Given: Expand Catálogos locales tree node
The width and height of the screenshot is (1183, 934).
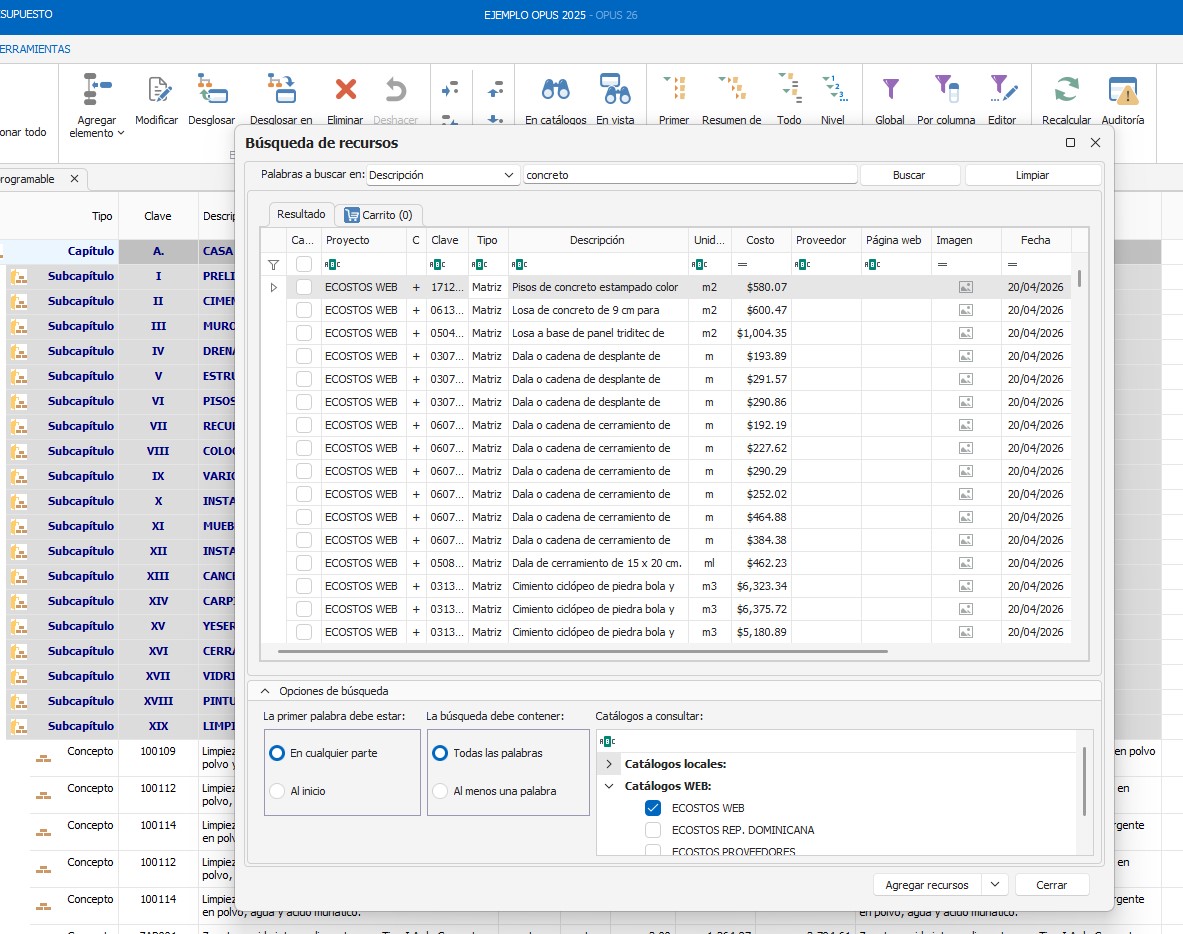Looking at the screenshot, I should (x=609, y=764).
